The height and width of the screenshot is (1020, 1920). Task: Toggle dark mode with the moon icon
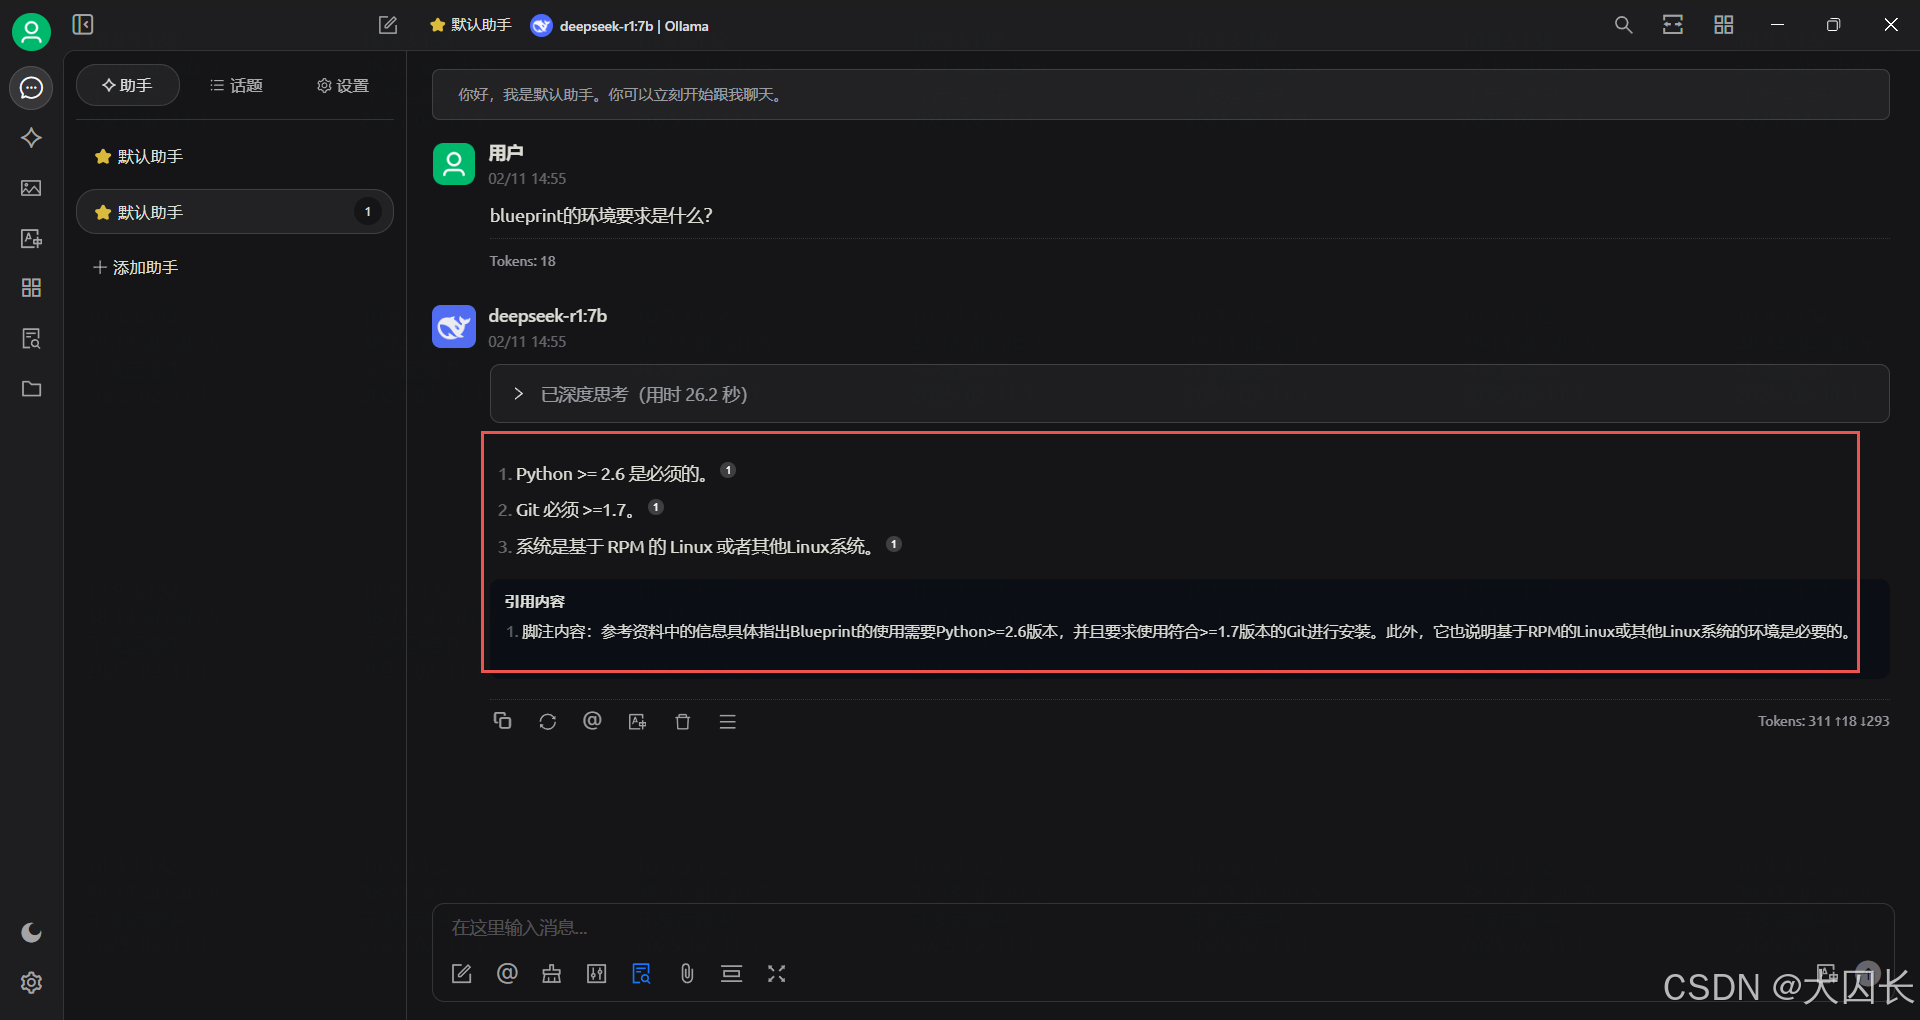click(31, 932)
